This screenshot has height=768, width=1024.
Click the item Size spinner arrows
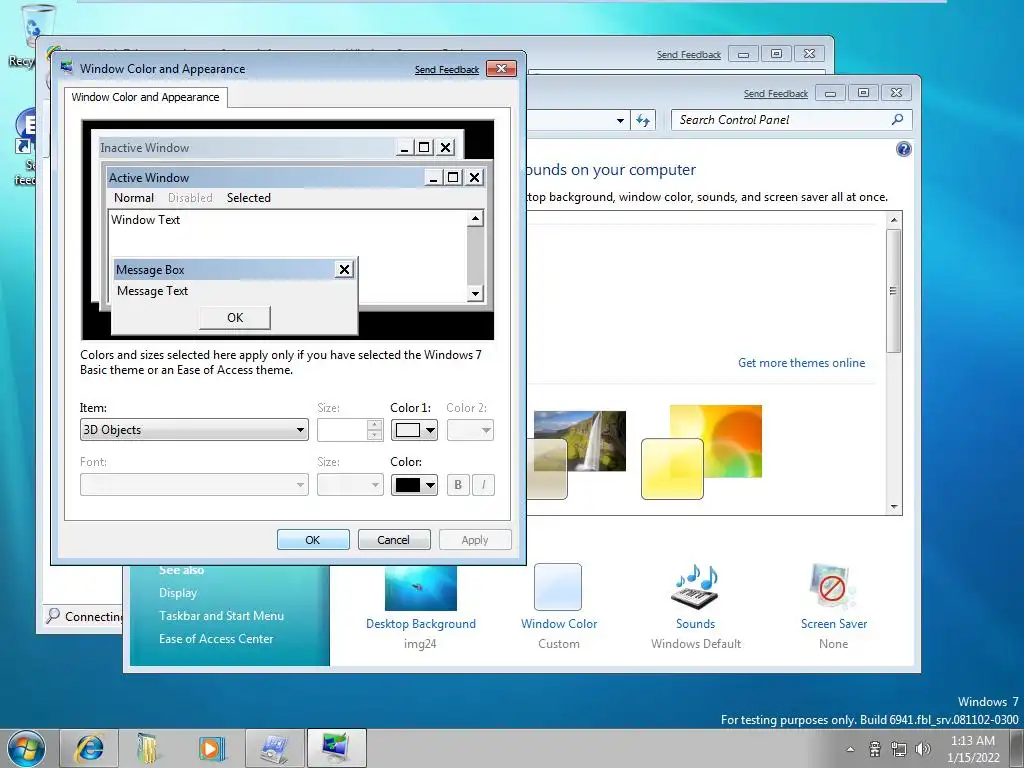(x=374, y=430)
